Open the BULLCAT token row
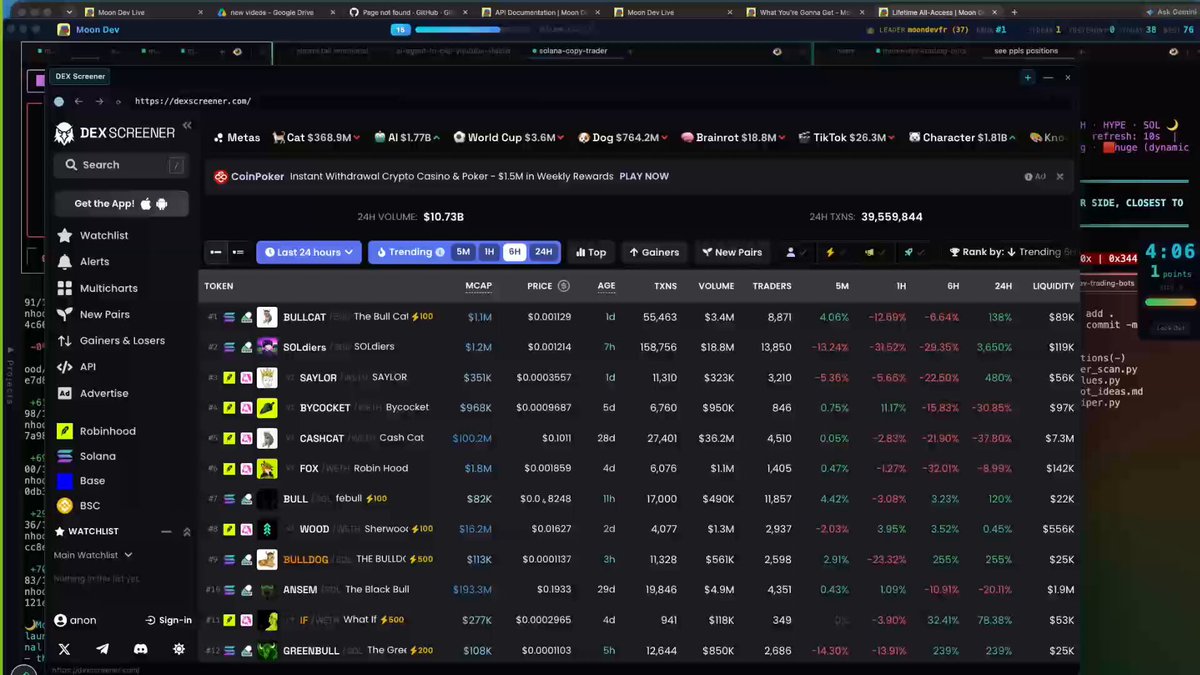Image resolution: width=1200 pixels, height=675 pixels. (x=640, y=317)
